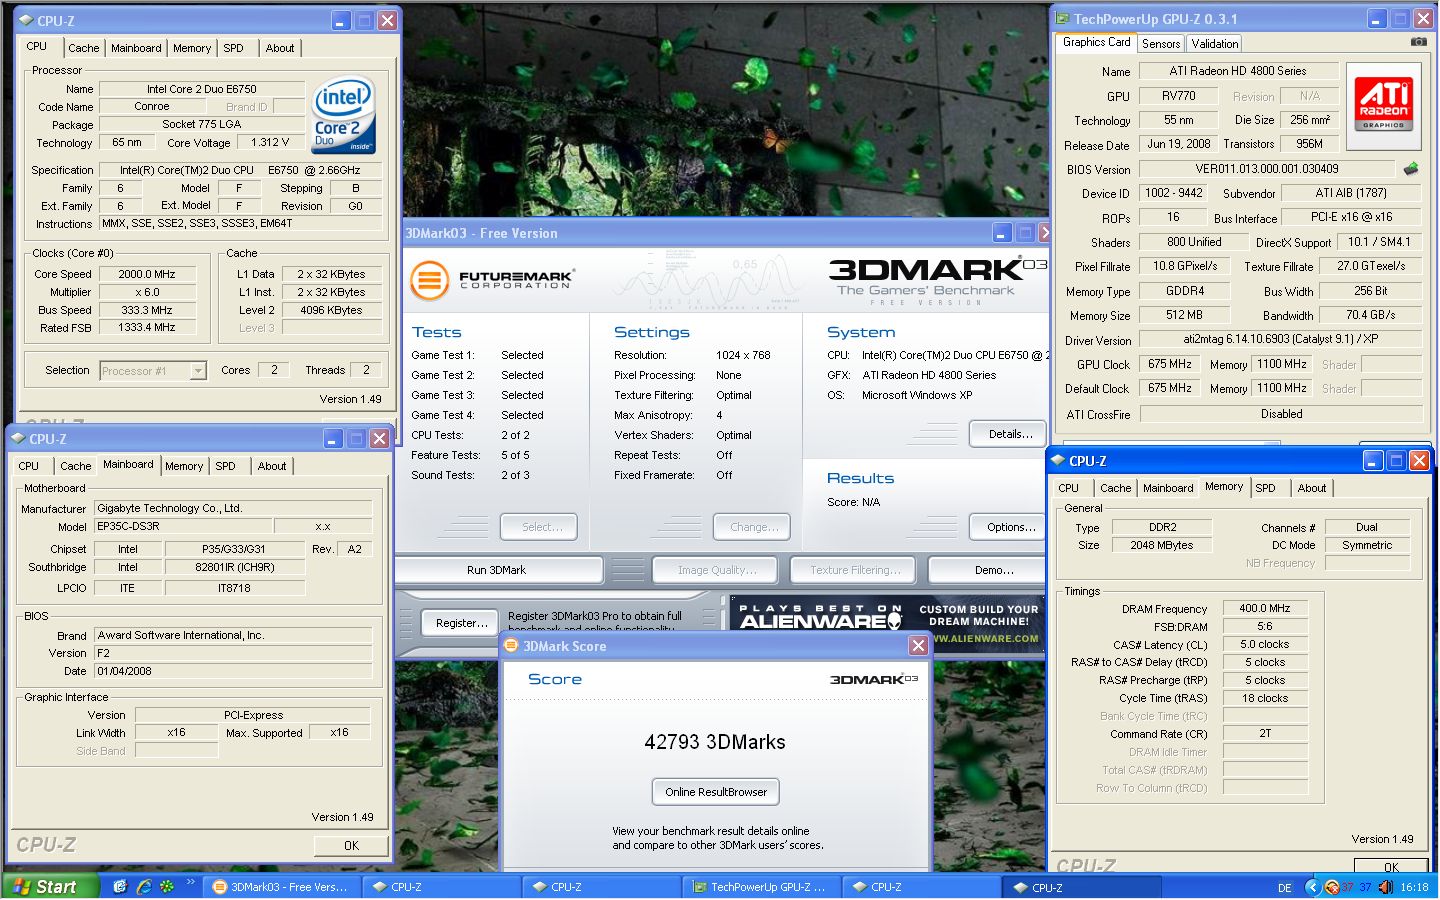
Task: Click OK in CPU-Z window showing Motherboard info
Action: coord(351,846)
